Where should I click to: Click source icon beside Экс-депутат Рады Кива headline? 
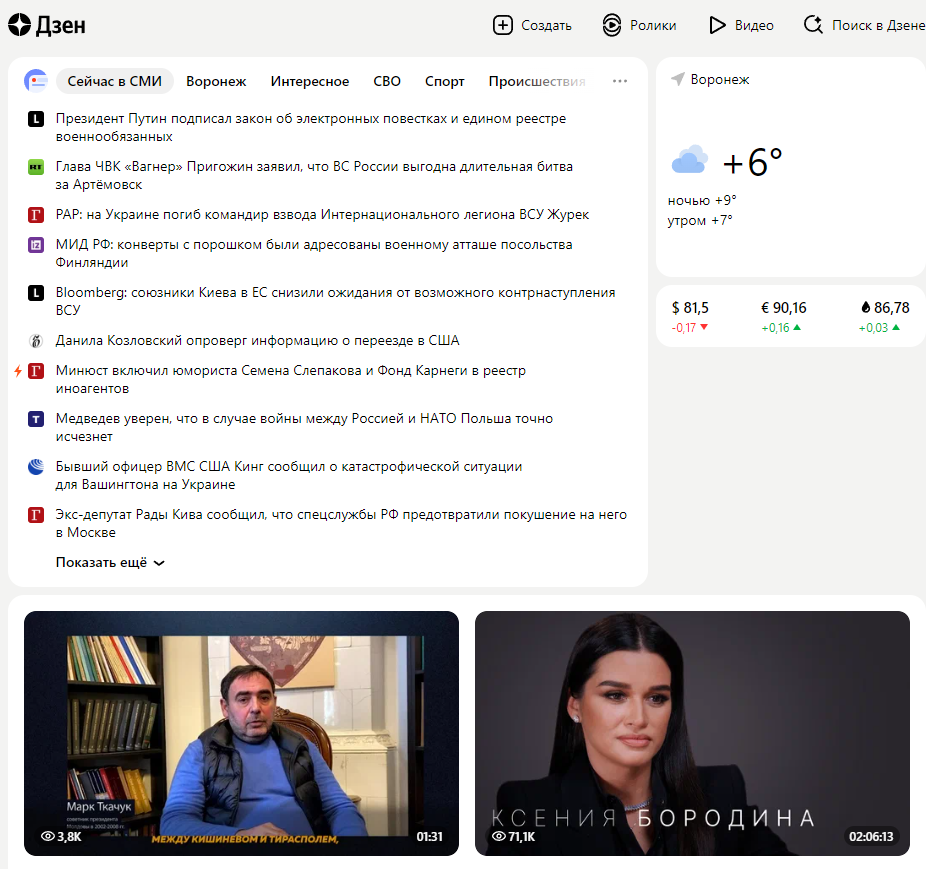pos(36,515)
